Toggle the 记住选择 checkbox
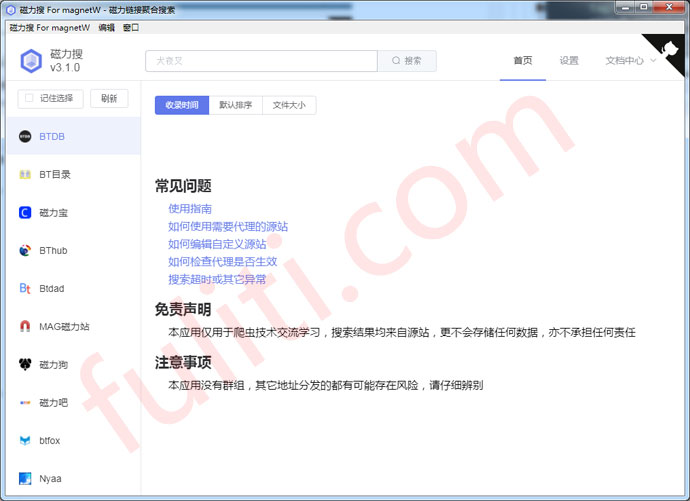The width and height of the screenshot is (690, 501). click(x=30, y=98)
